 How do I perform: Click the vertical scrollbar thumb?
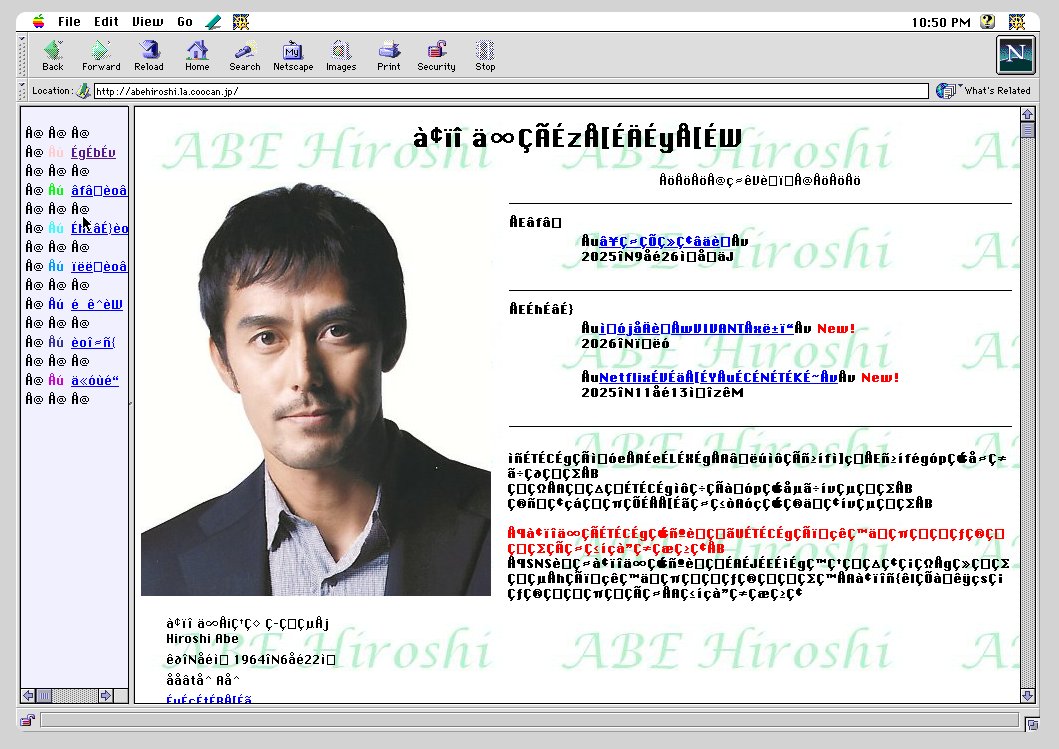(x=1027, y=130)
